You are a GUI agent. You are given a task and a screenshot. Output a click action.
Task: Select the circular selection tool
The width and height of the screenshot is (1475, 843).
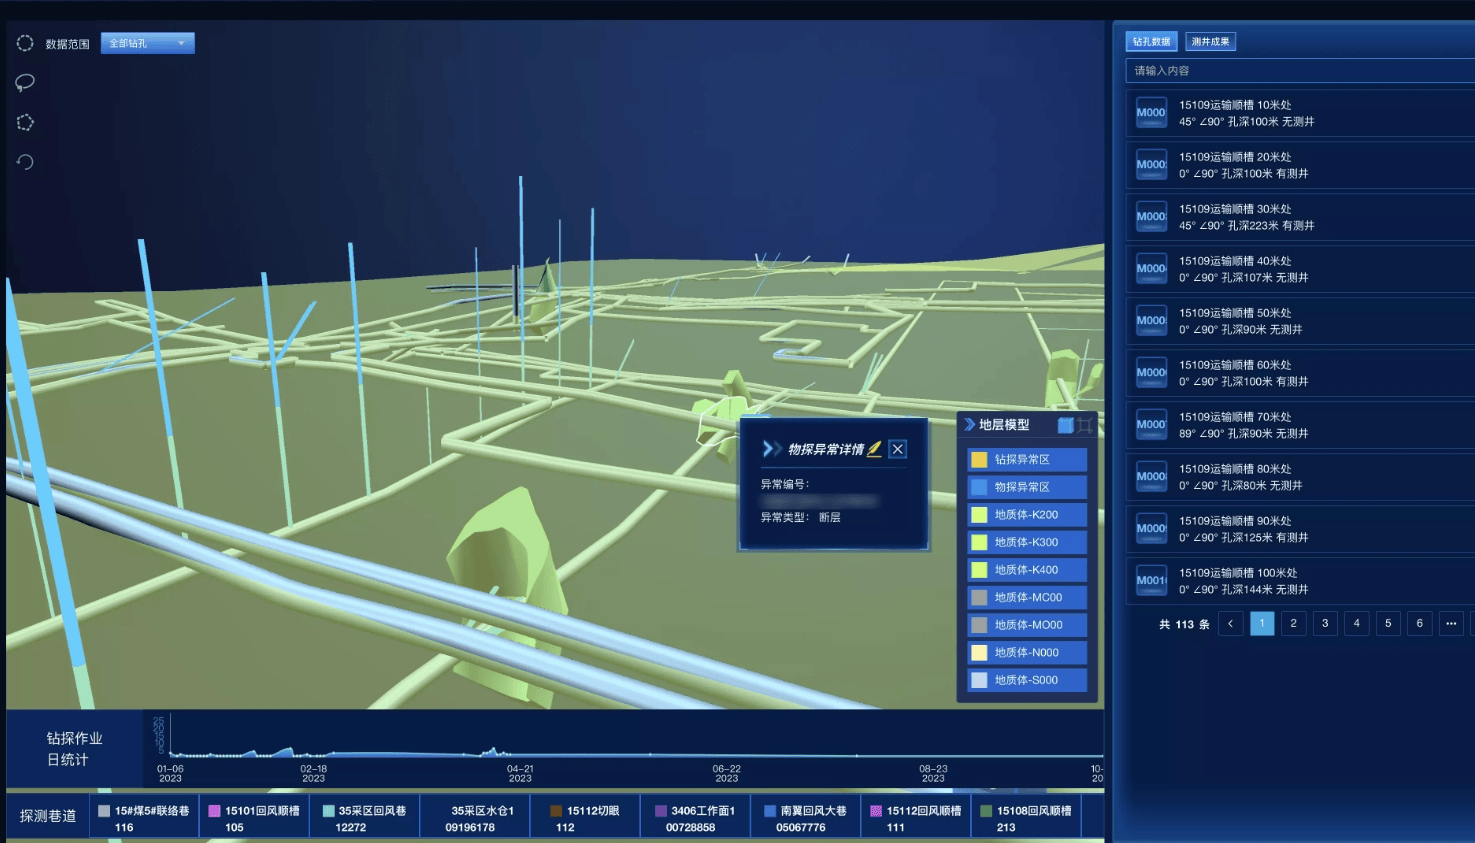coord(25,43)
